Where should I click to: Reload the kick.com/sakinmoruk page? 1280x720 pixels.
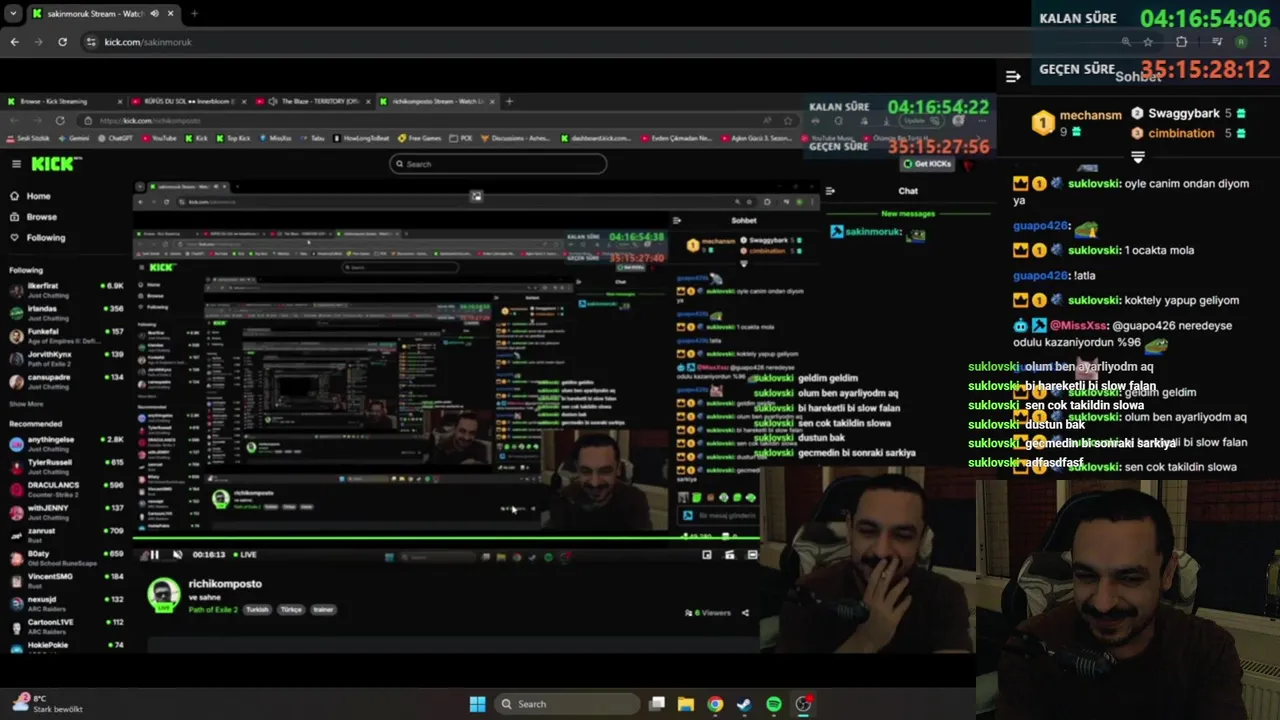62,42
